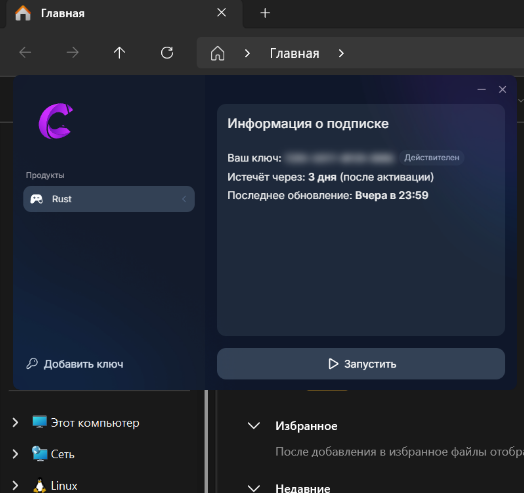Click the gamepad icon next to Rust
This screenshot has width=525, height=493.
[x=36, y=199]
